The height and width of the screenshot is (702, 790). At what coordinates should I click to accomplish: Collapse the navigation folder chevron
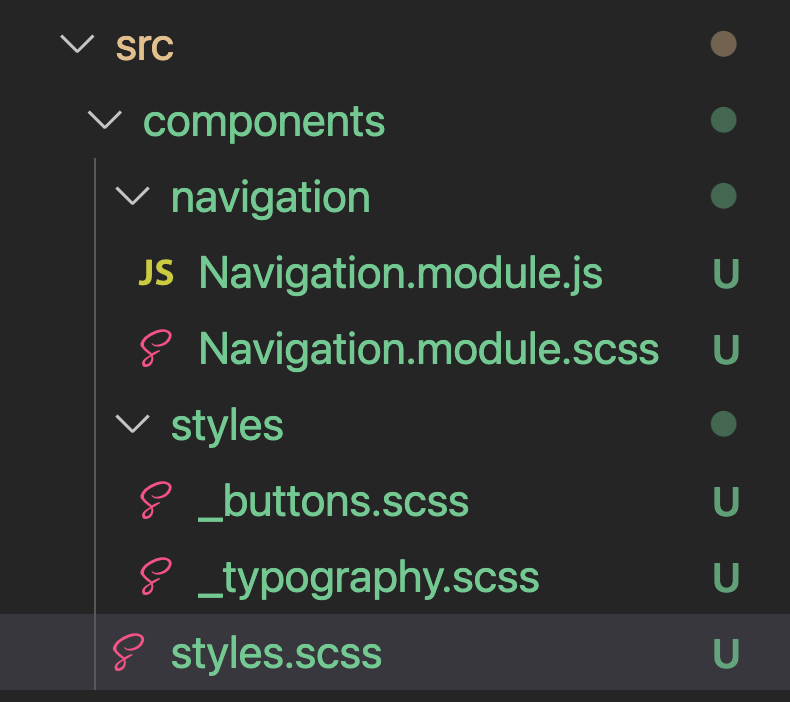[x=131, y=197]
